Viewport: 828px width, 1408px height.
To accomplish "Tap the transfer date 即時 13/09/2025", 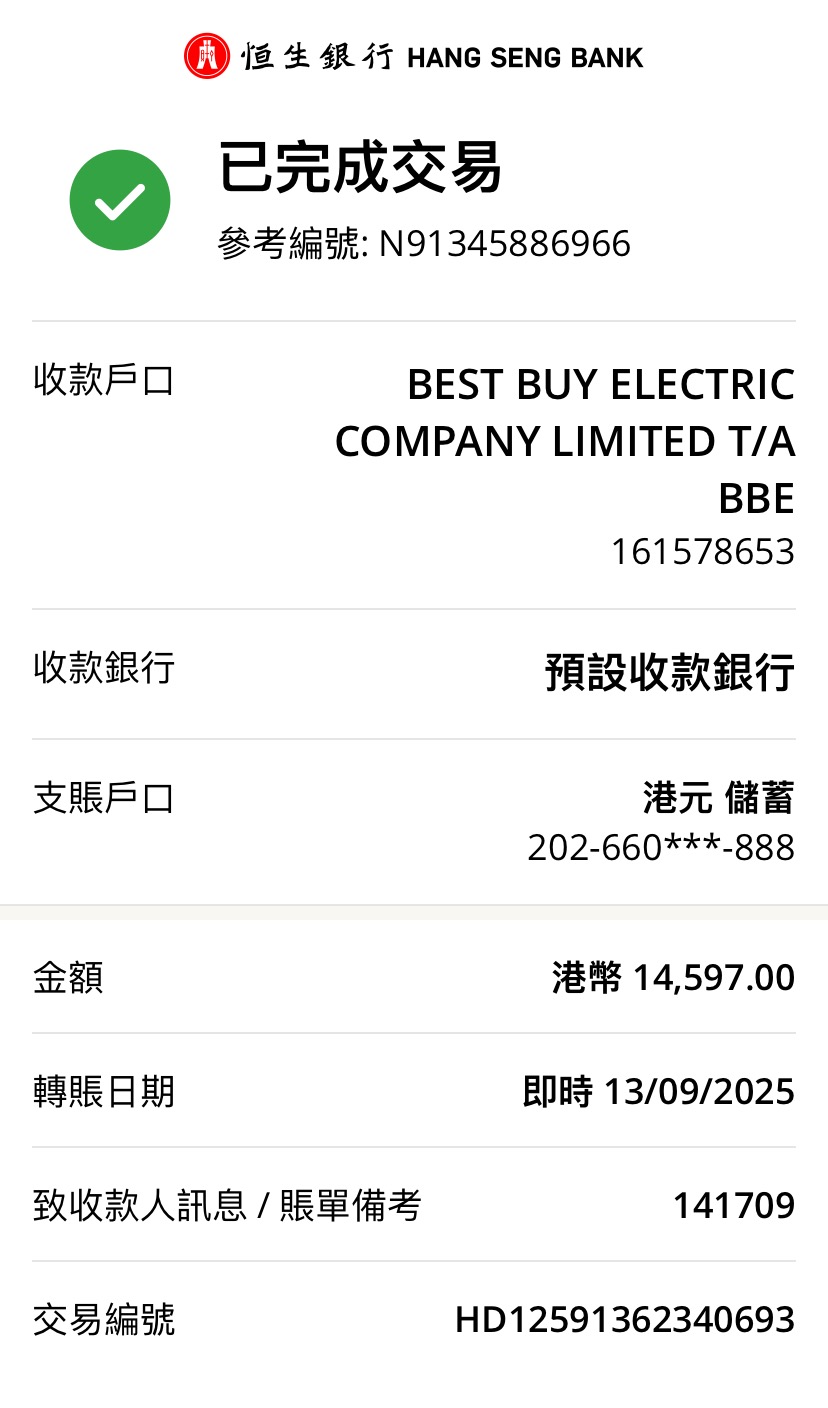I will (658, 1091).
